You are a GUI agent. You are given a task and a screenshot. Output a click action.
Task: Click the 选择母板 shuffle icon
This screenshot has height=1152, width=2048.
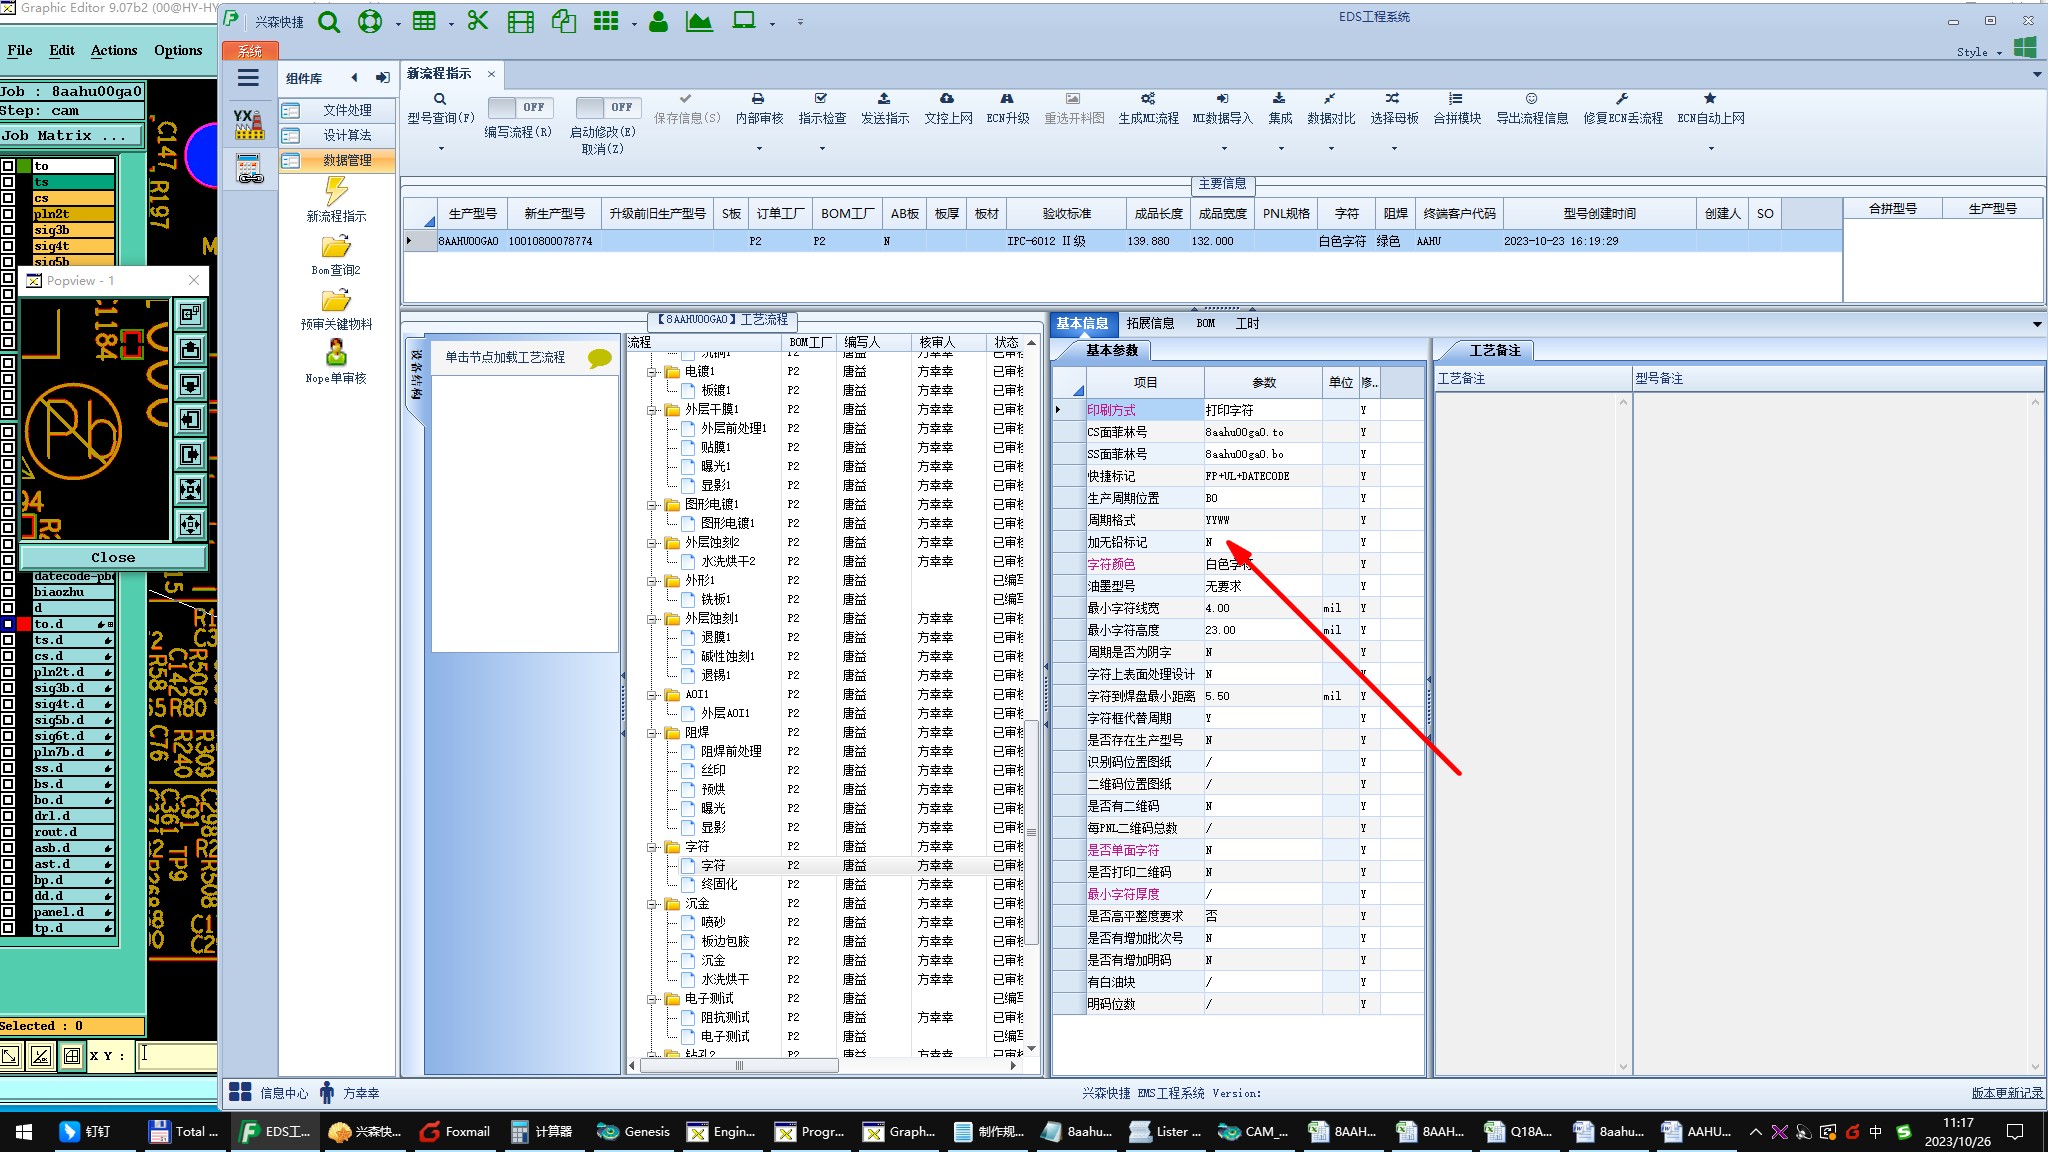1393,99
